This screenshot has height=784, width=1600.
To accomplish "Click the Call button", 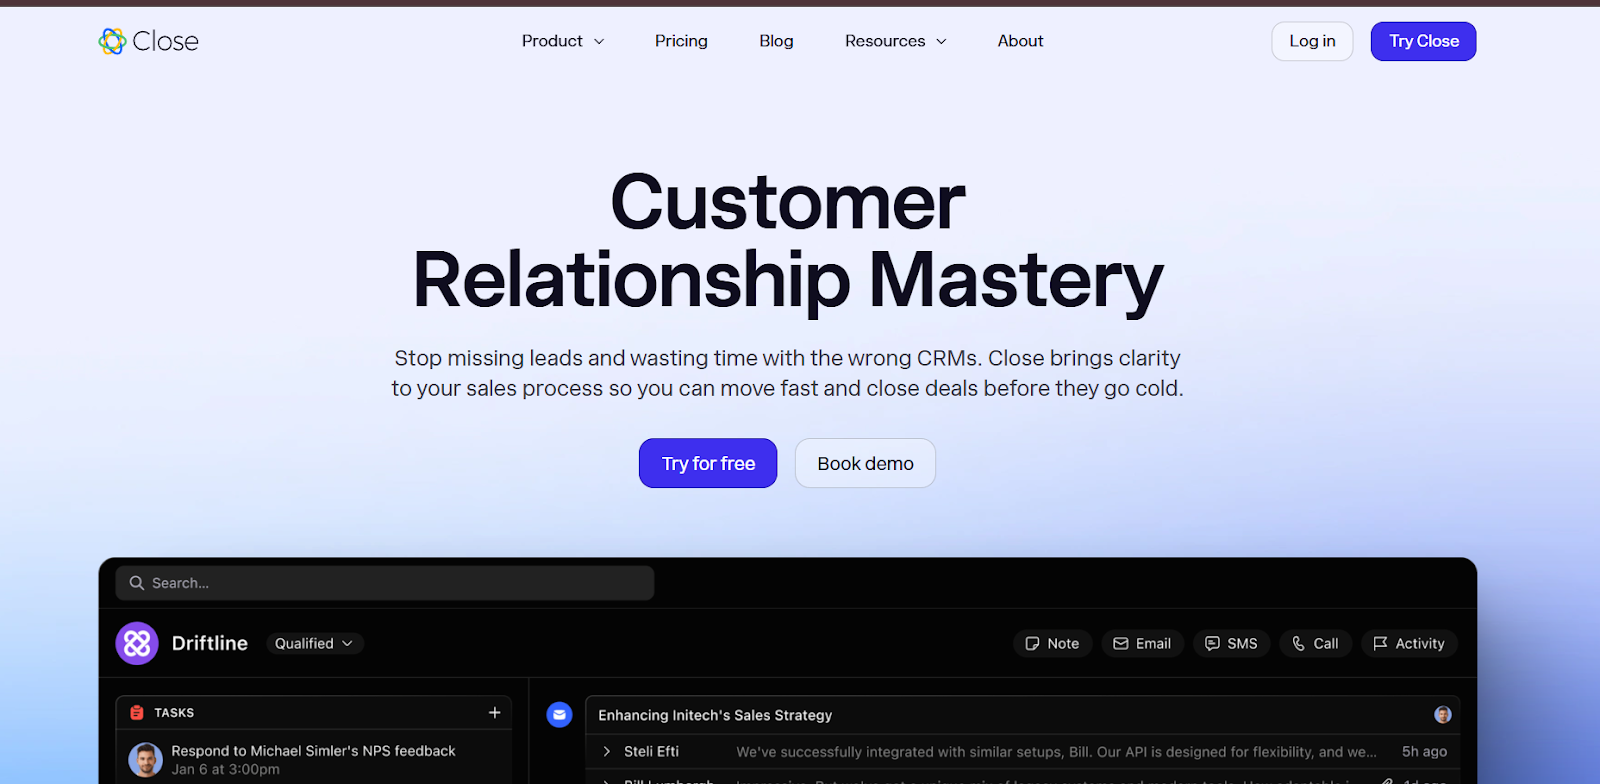I will click(x=1315, y=643).
